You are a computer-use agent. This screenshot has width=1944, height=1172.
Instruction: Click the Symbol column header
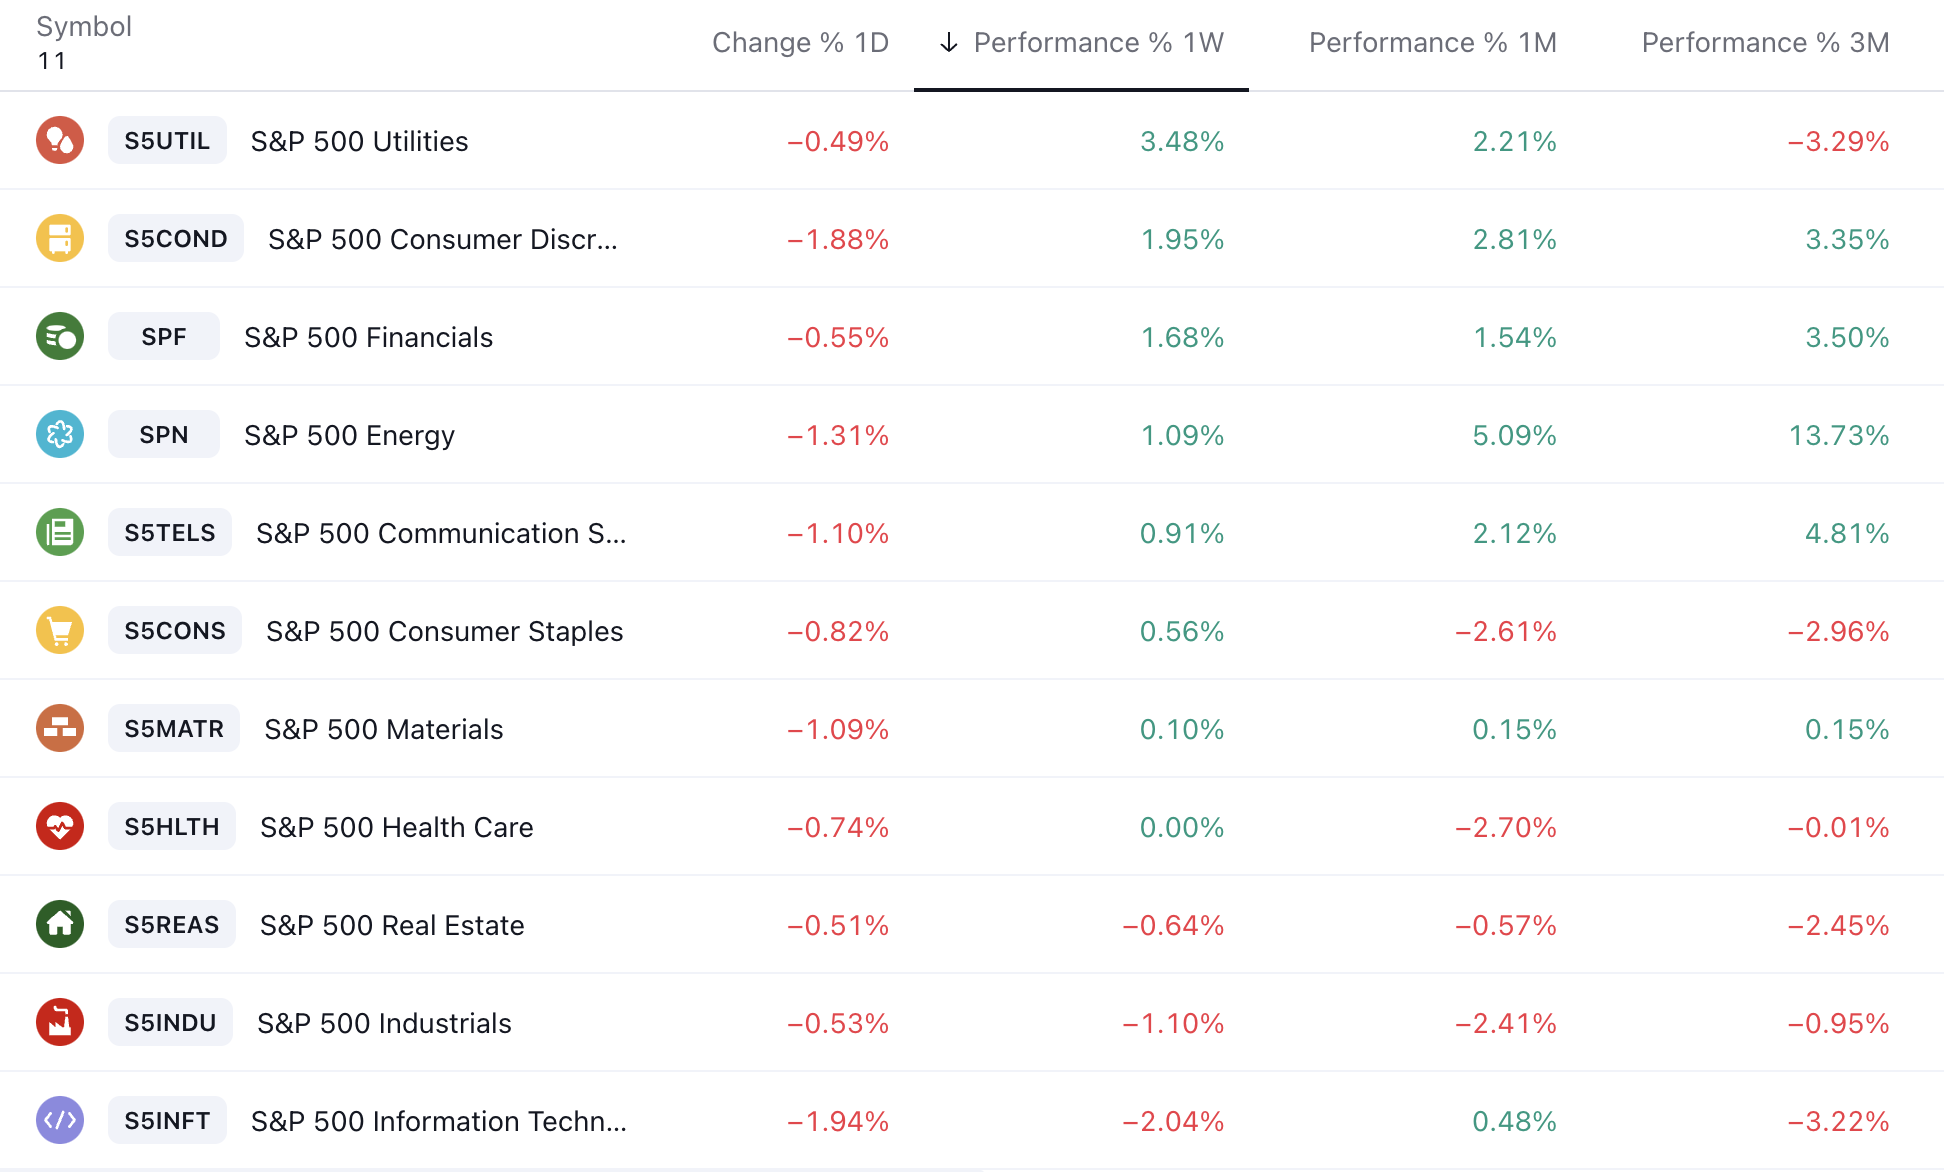pos(84,27)
